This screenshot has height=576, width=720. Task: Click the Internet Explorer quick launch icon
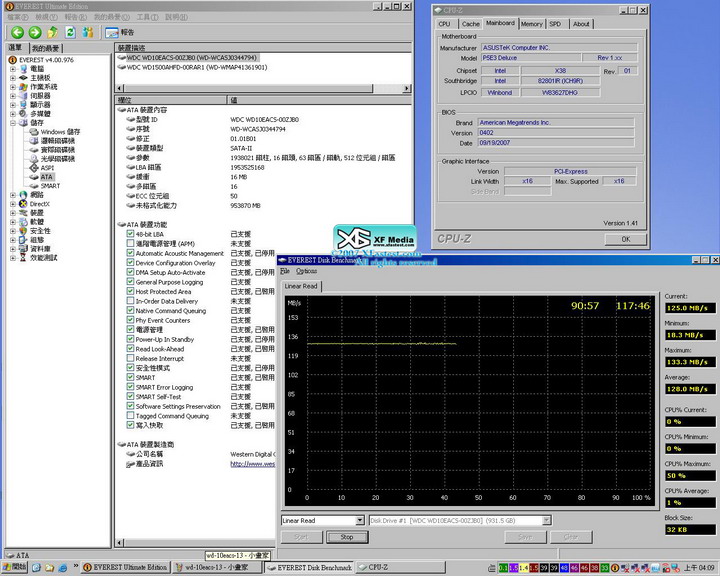pyautogui.click(x=63, y=568)
